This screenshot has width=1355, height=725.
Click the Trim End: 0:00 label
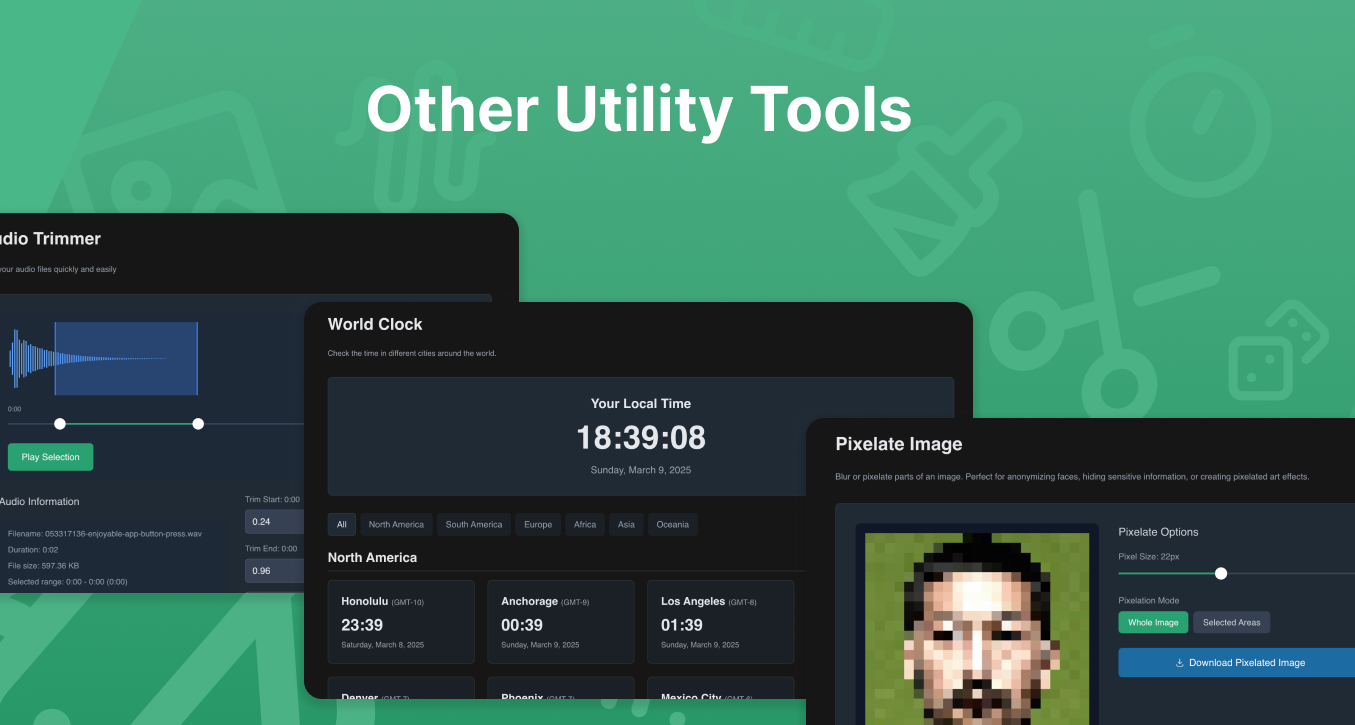click(271, 548)
